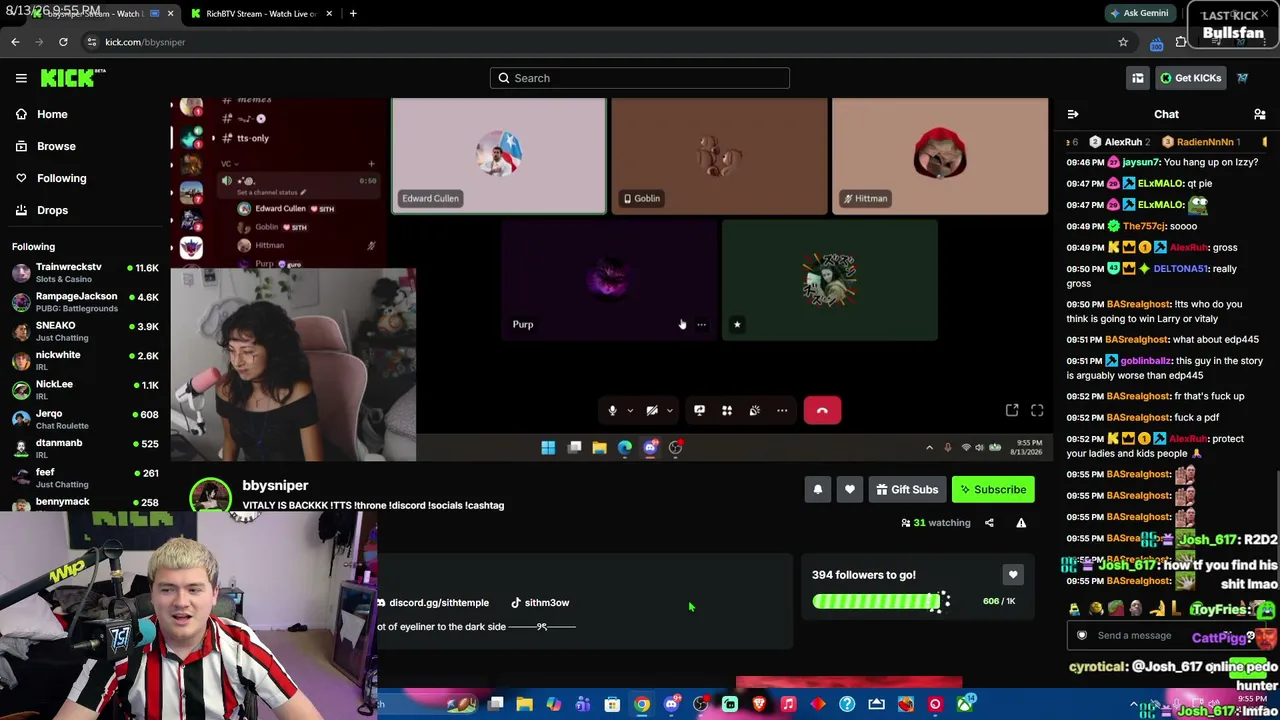This screenshot has width=1280, height=720.
Task: Expand camera options arrow in Discord call
Action: point(670,411)
